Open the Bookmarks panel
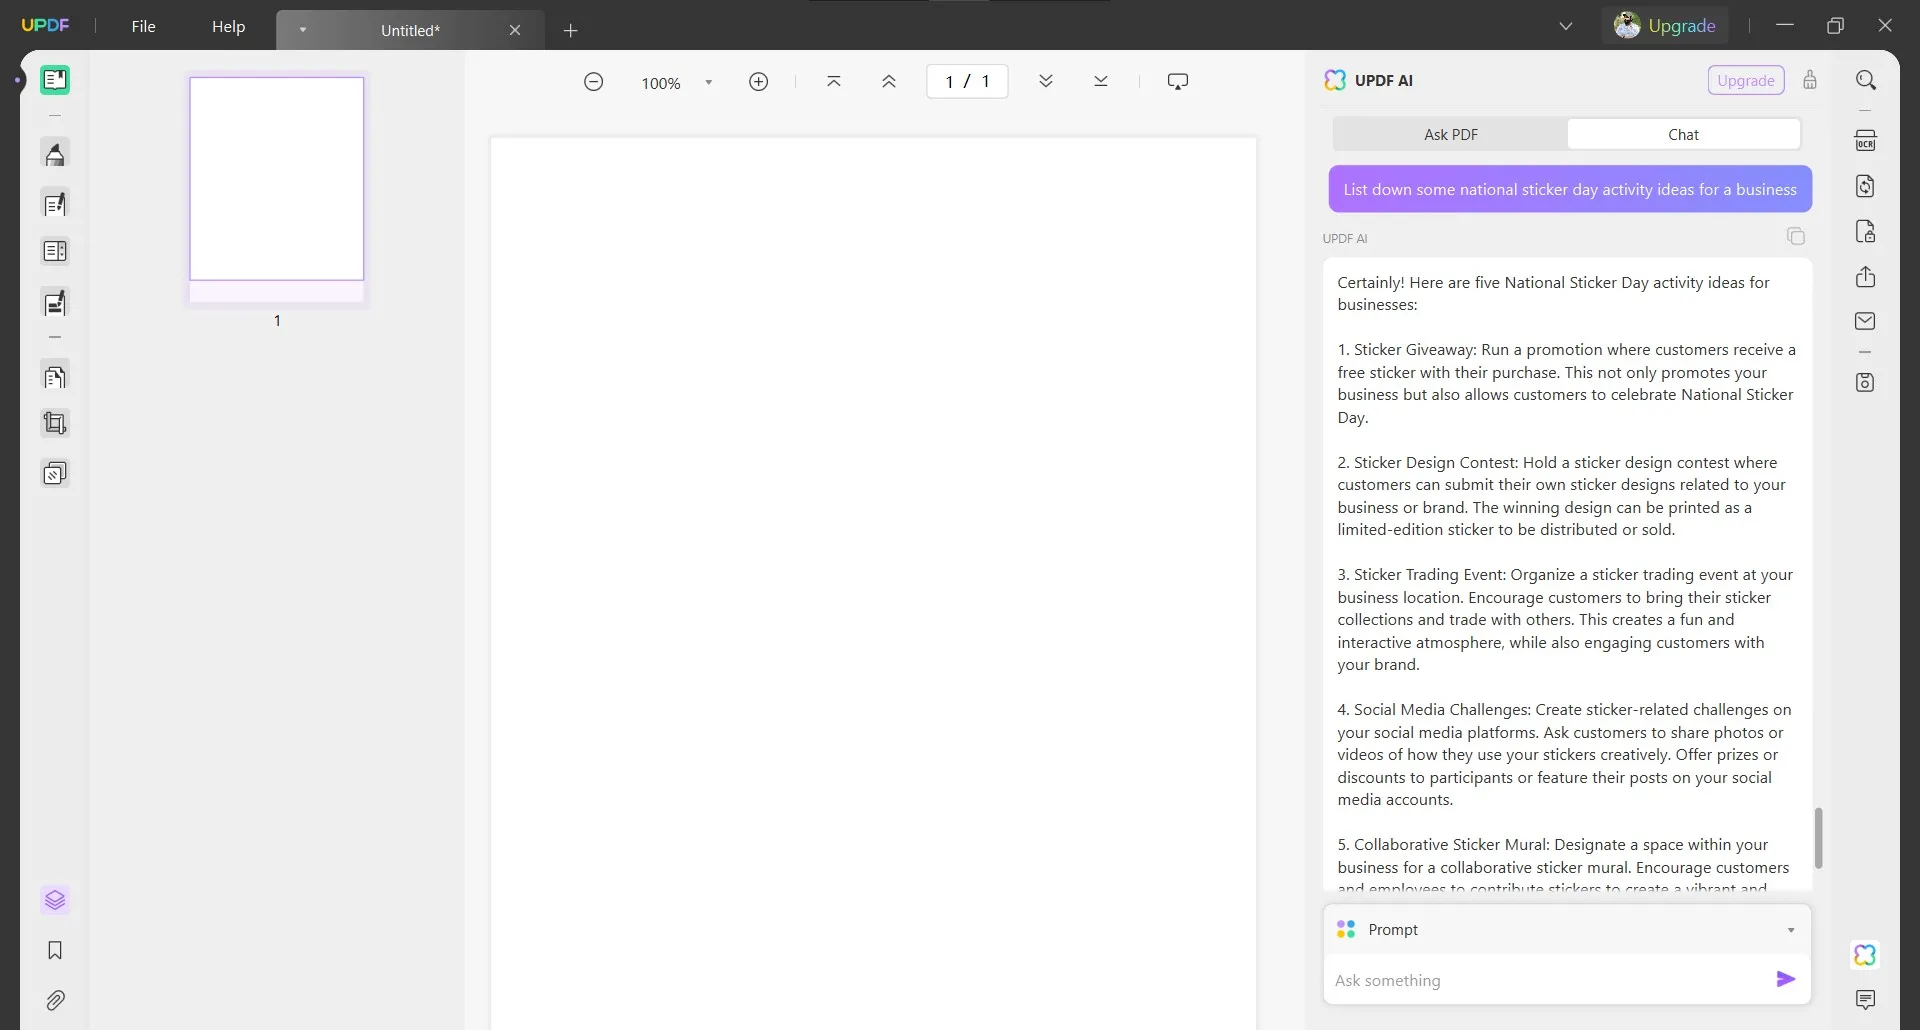This screenshot has width=1920, height=1030. click(x=55, y=950)
